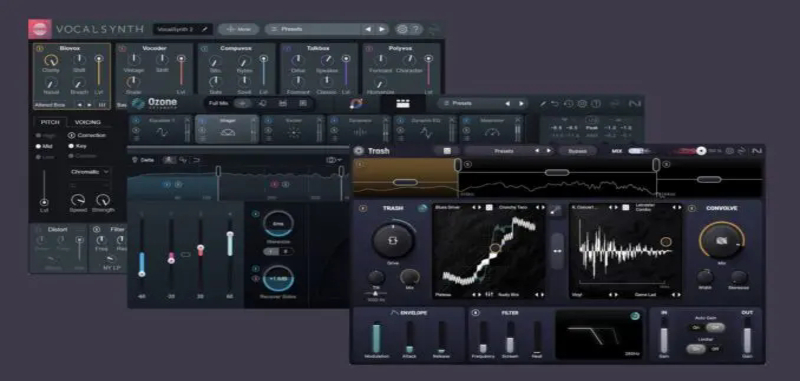Click Ozone help icon in toolbar
The height and width of the screenshot is (381, 800).
(x=595, y=104)
